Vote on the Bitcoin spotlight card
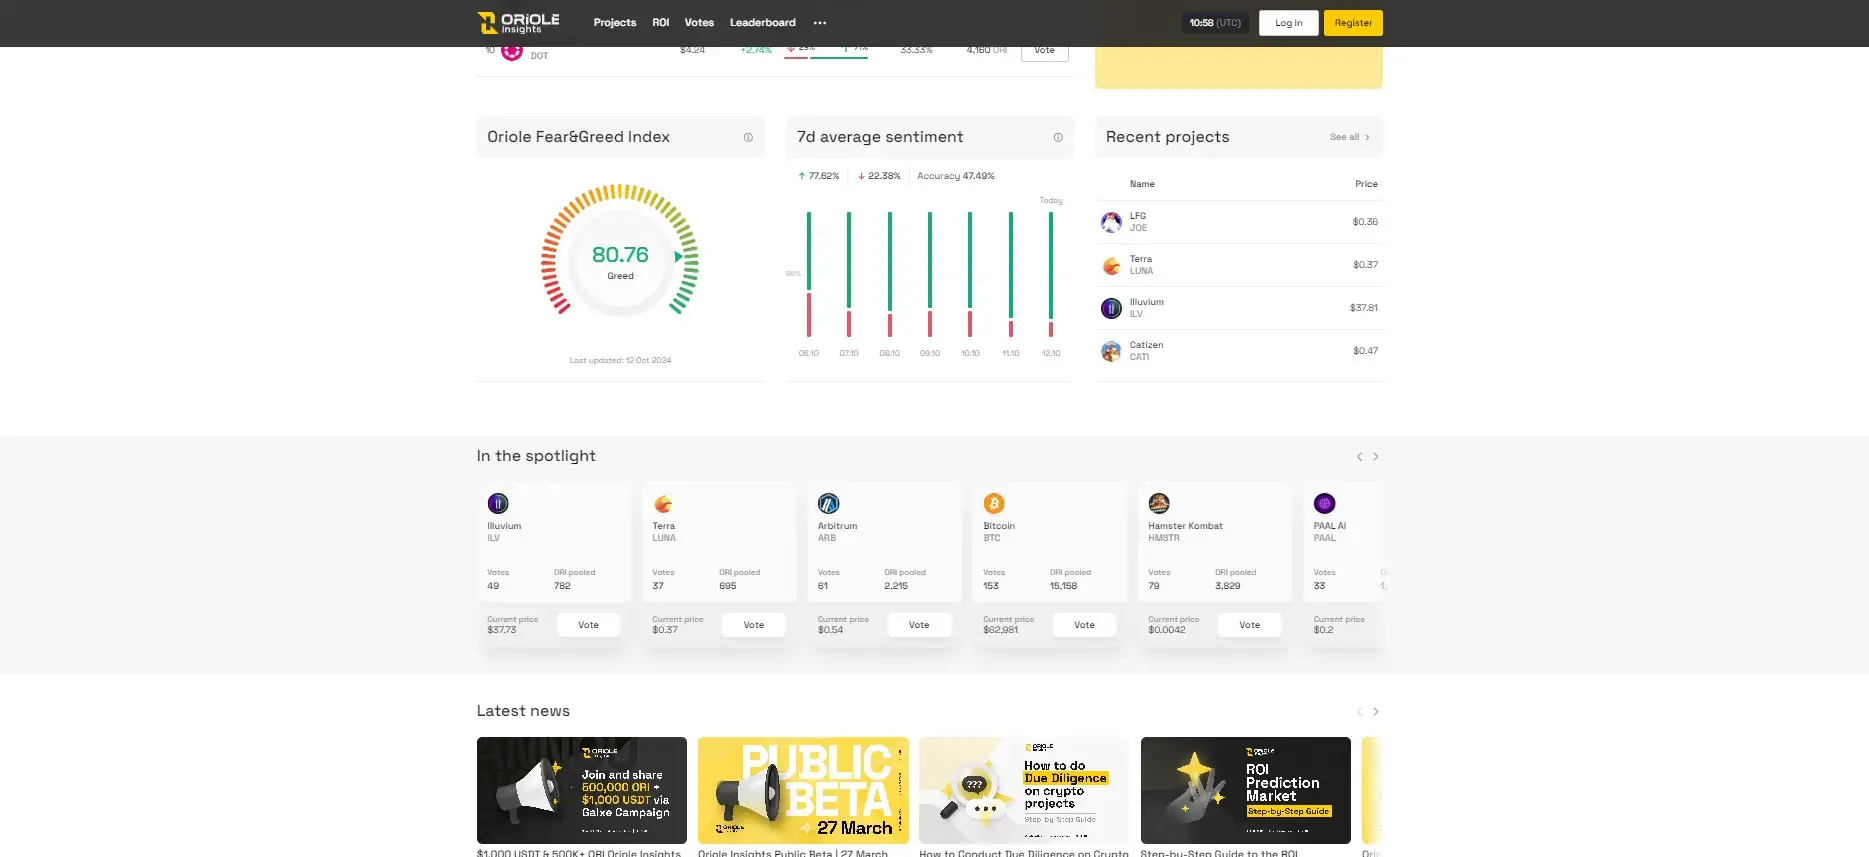Screen dimensions: 1869x857 (1084, 625)
